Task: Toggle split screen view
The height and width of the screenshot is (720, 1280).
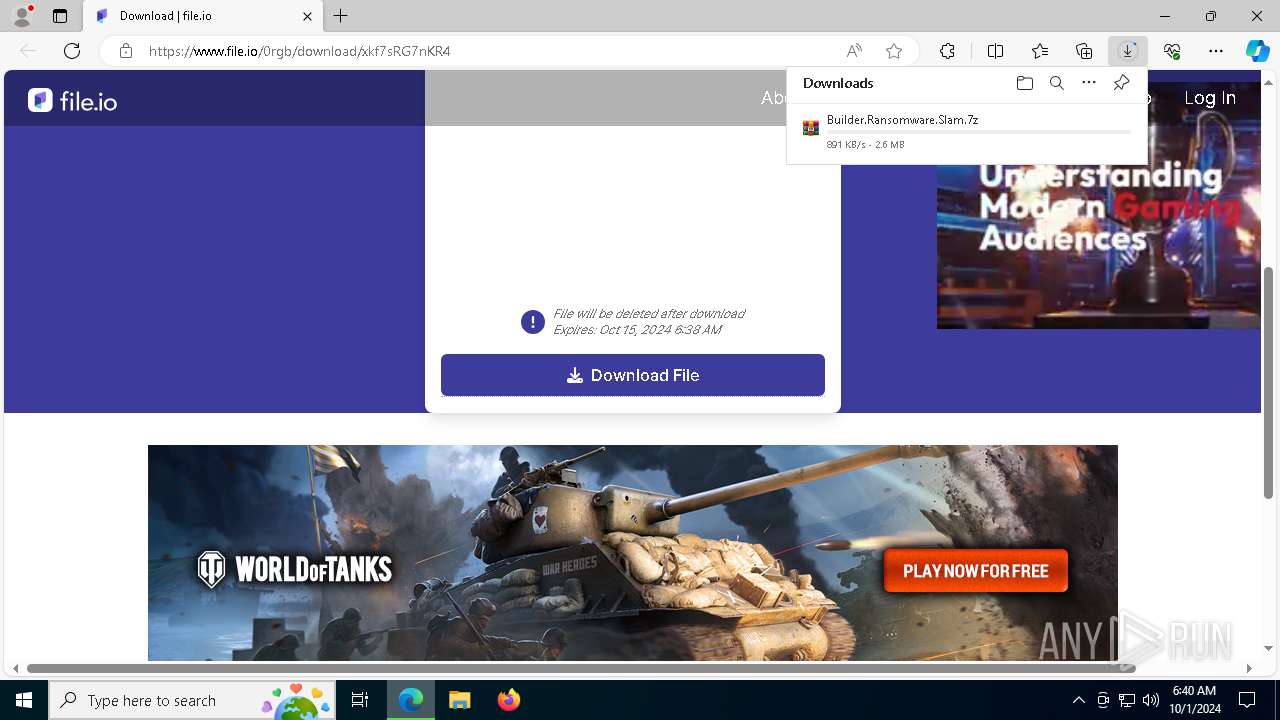Action: pyautogui.click(x=996, y=51)
